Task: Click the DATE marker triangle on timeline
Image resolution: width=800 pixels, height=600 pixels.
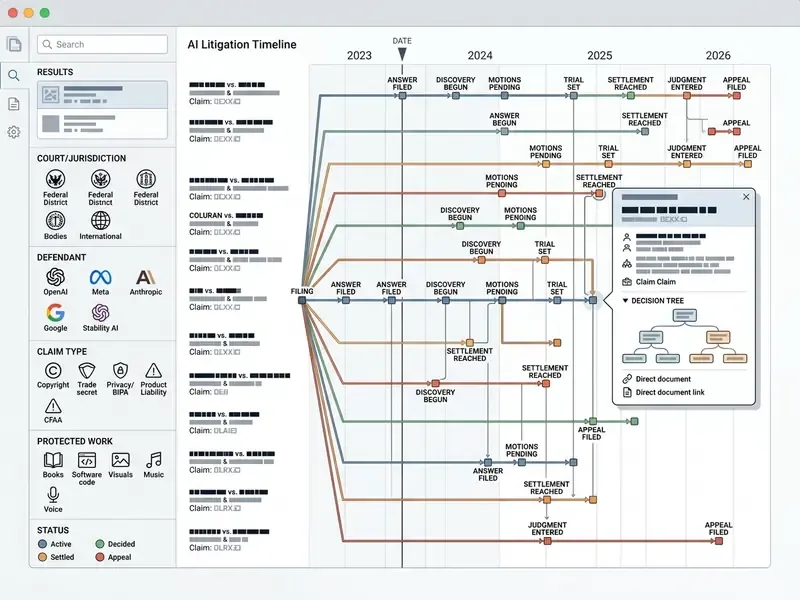Action: click(x=402, y=54)
